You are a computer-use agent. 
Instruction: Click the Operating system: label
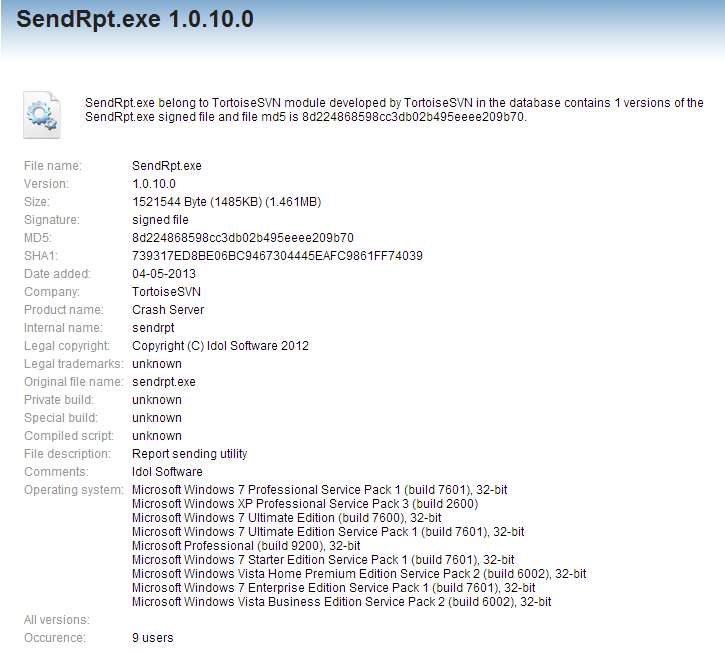[x=74, y=490]
